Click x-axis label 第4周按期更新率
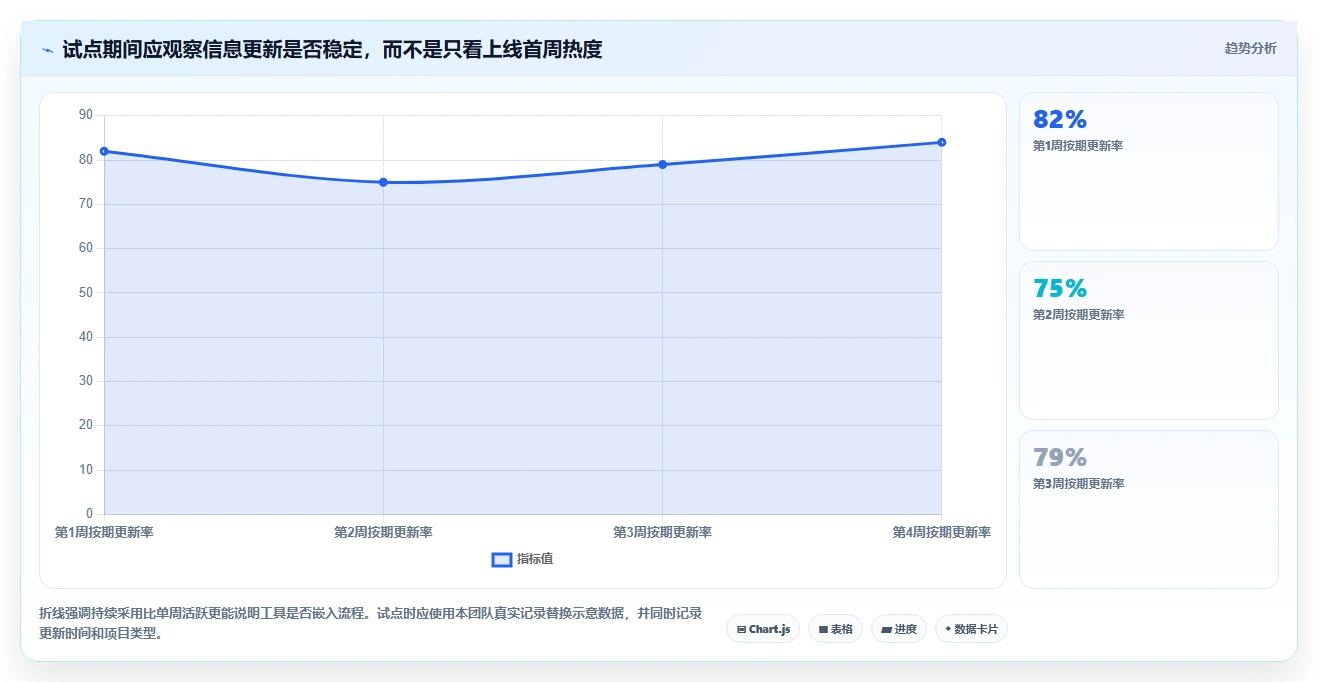This screenshot has height=682, width=1318. [941, 533]
